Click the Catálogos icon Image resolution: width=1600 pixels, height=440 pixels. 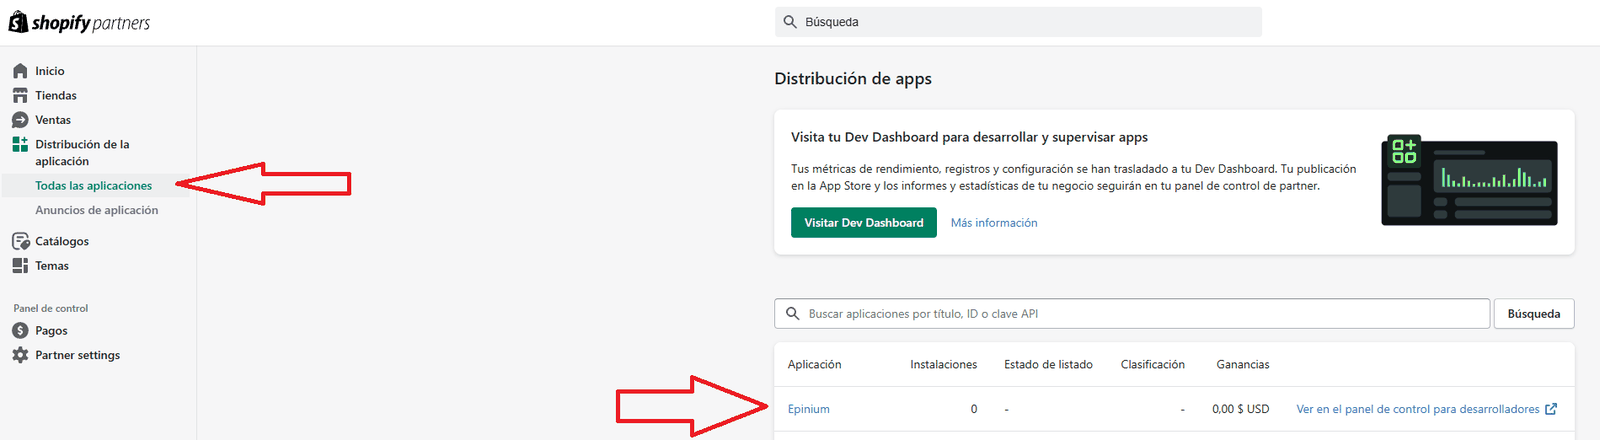[x=20, y=241]
